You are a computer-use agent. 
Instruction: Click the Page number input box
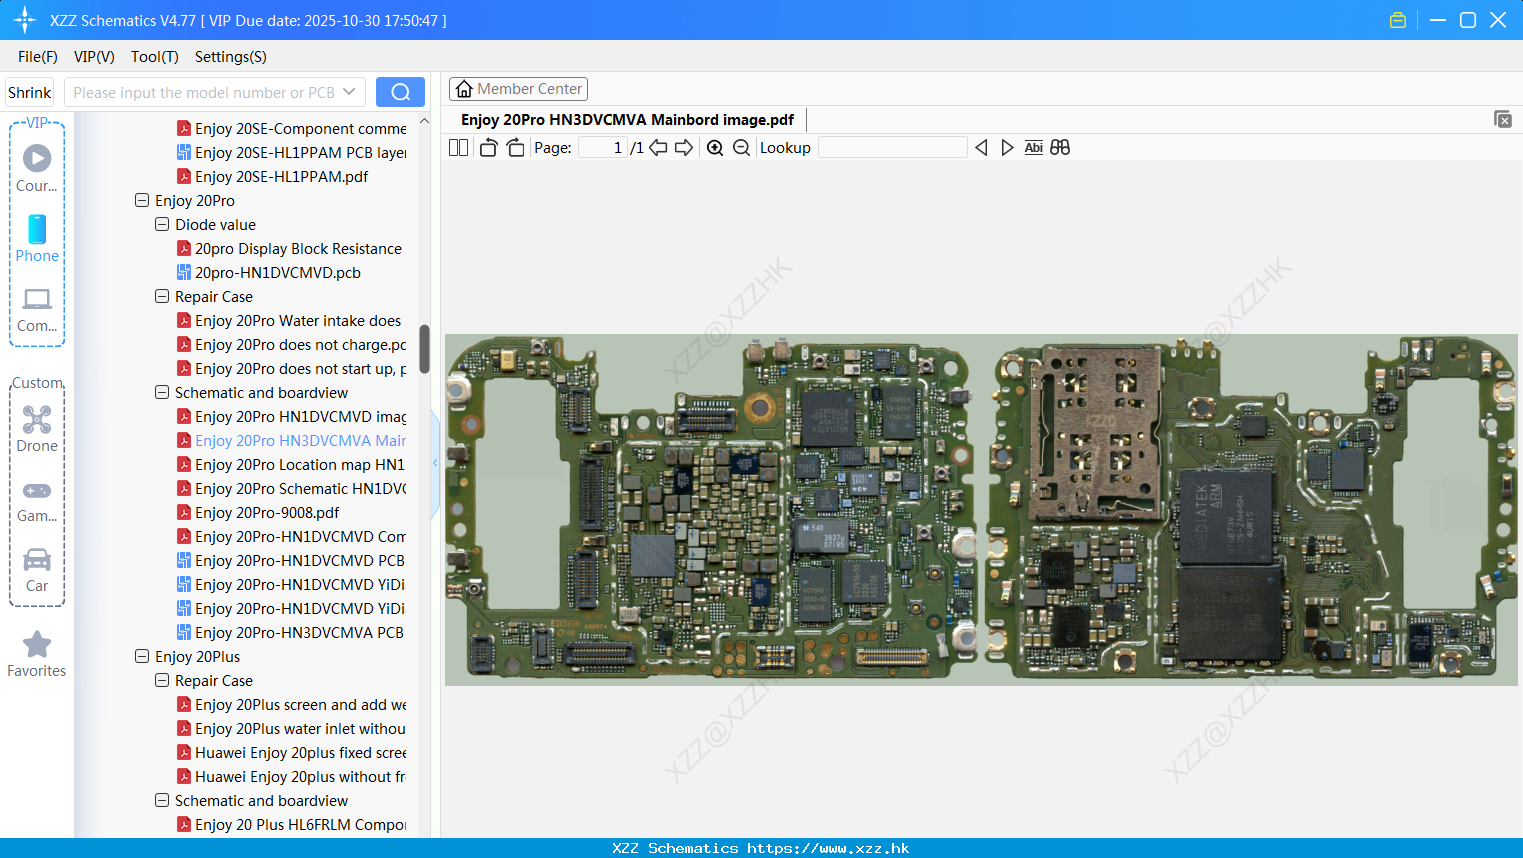[x=602, y=147]
